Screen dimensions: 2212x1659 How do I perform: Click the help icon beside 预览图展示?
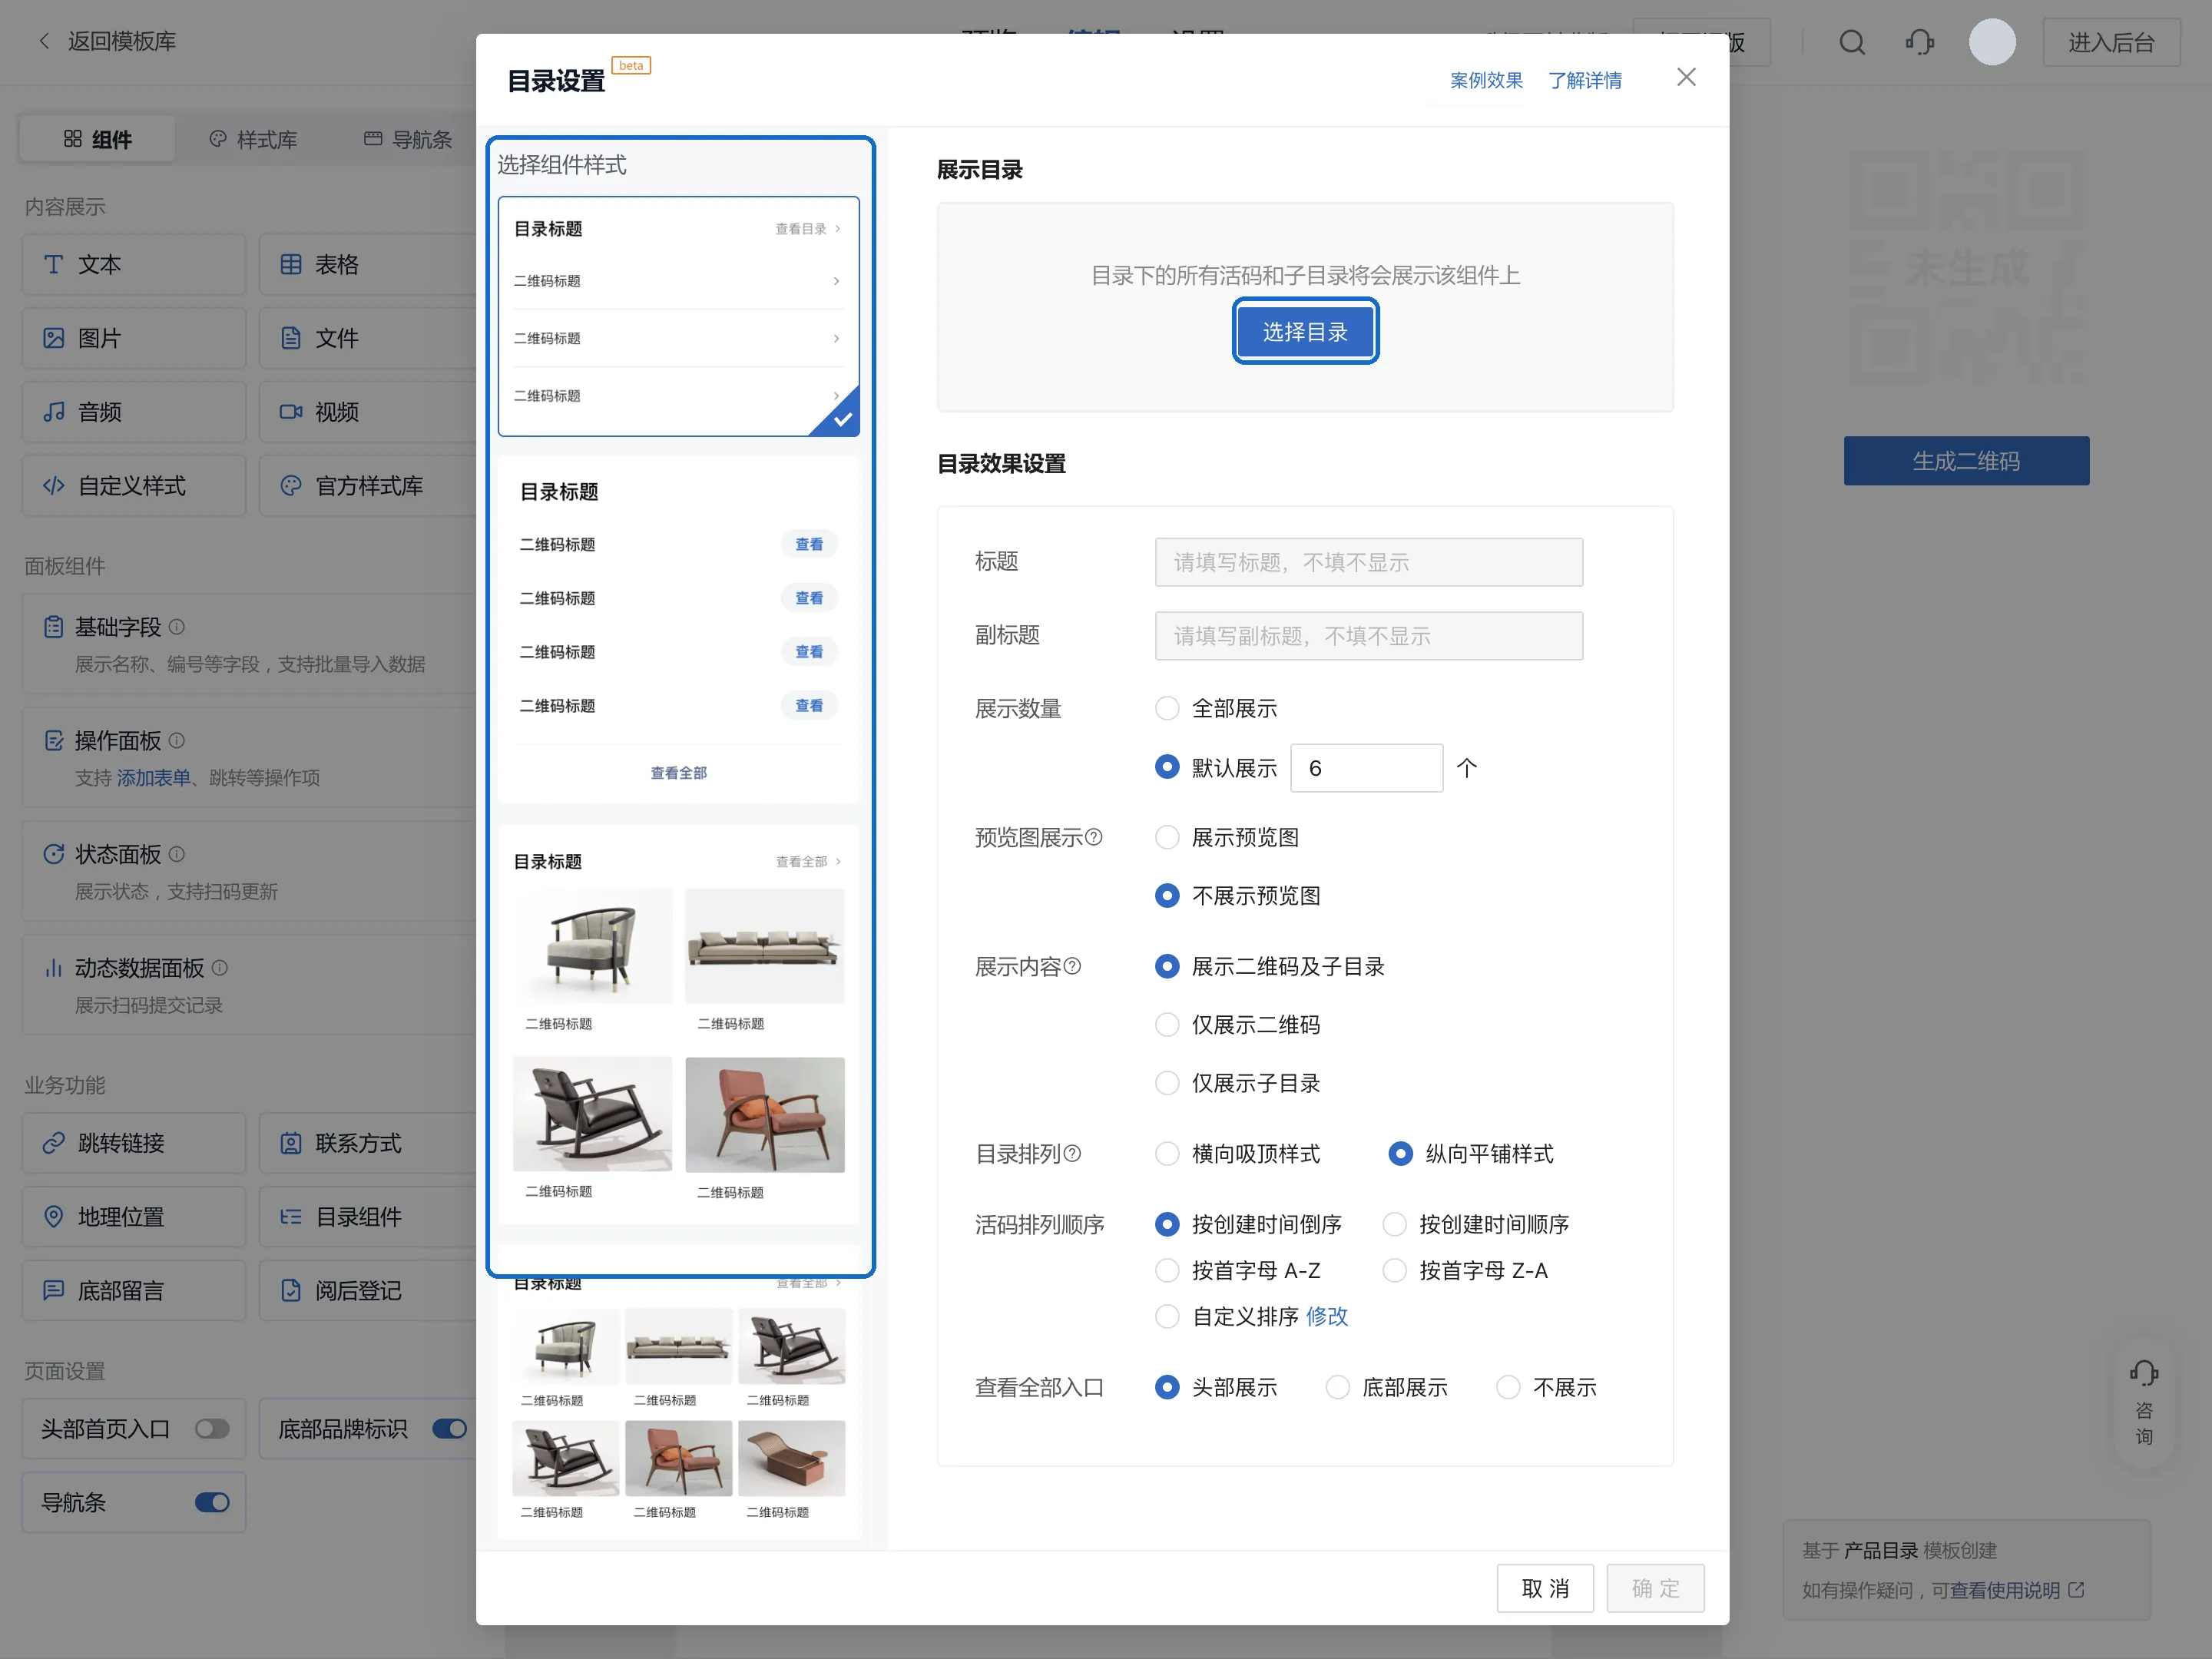pyautogui.click(x=1094, y=837)
